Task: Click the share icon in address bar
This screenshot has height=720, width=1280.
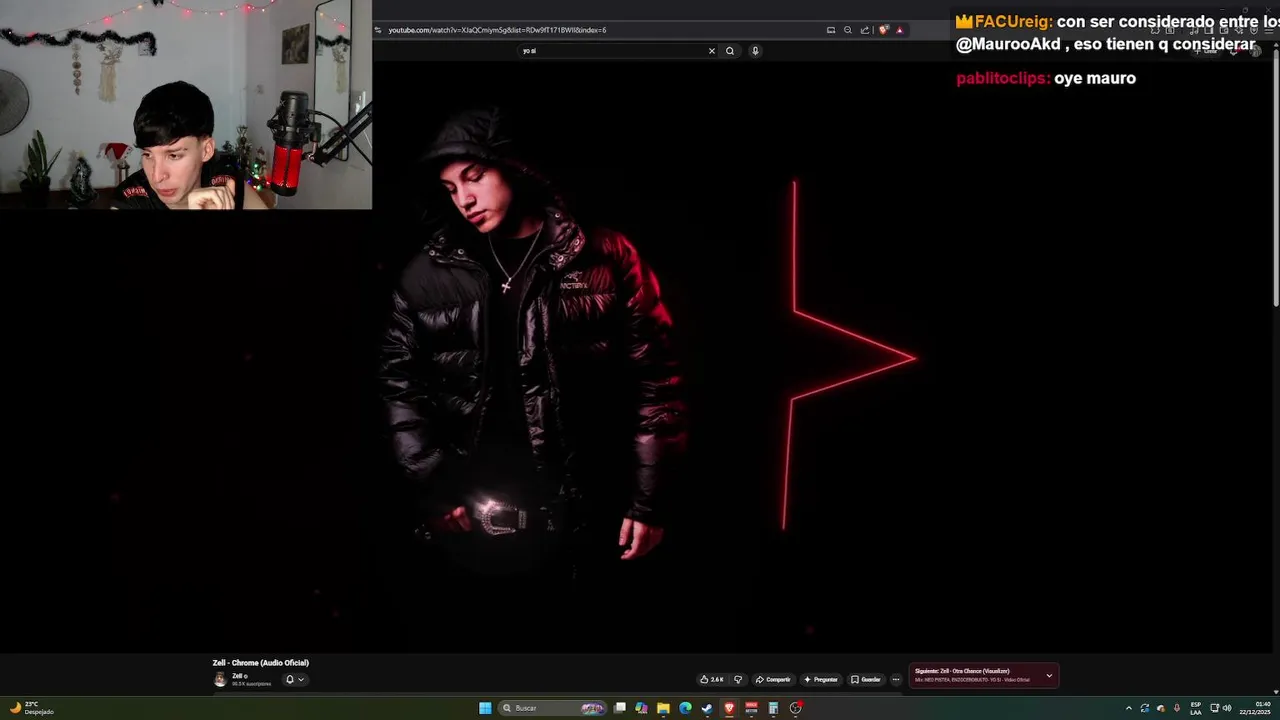Action: point(865,30)
